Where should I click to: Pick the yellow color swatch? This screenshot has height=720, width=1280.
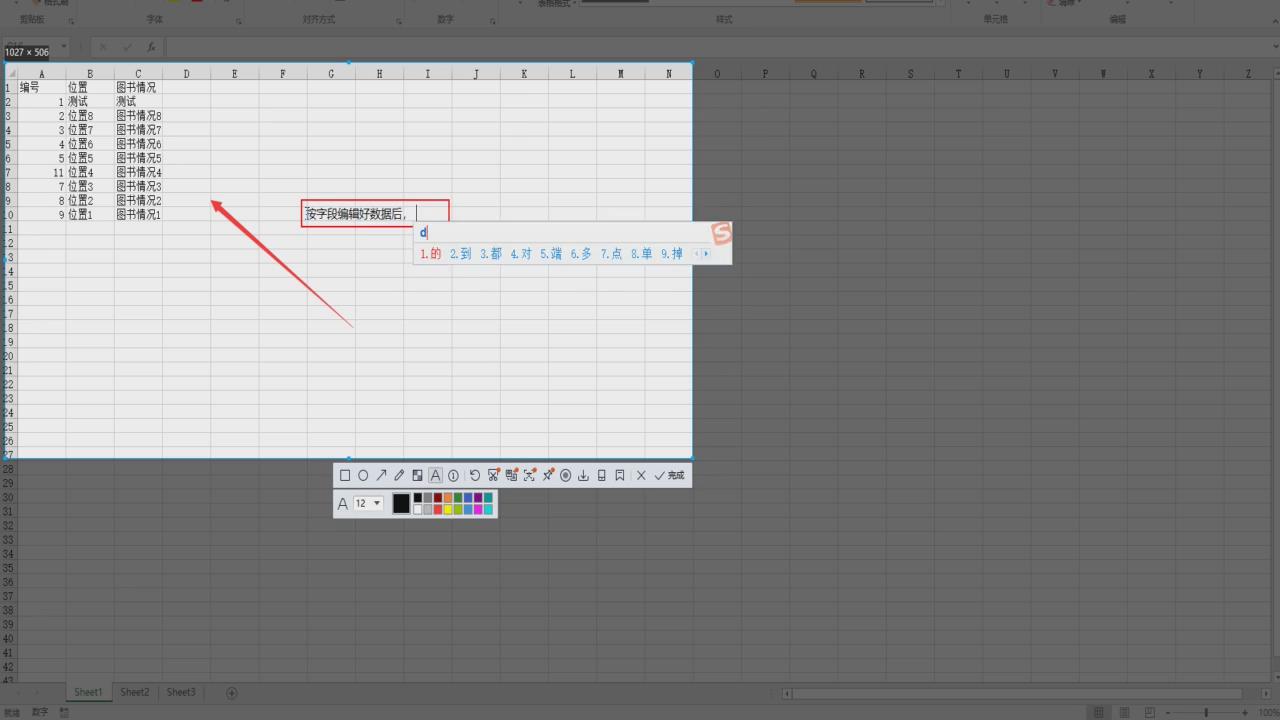point(448,510)
